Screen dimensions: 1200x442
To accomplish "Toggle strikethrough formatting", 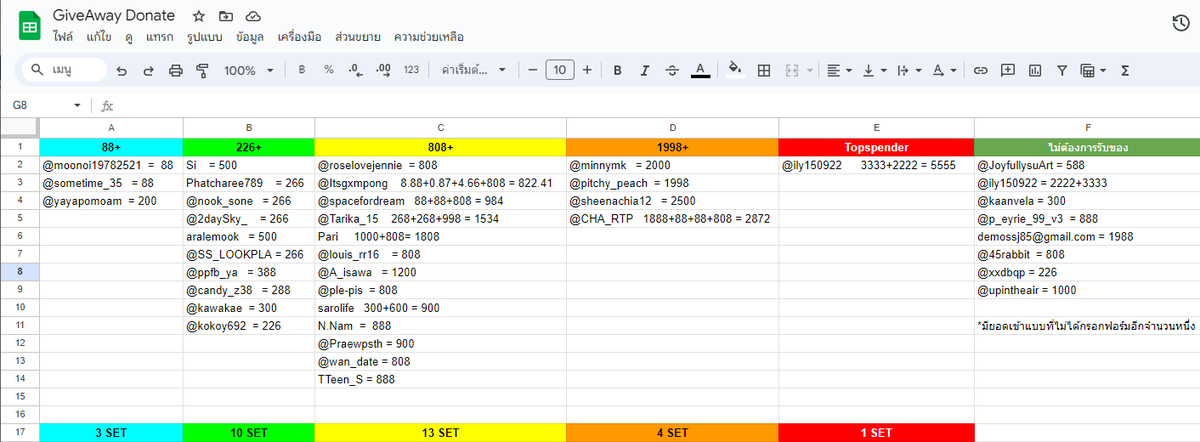I will pyautogui.click(x=672, y=70).
